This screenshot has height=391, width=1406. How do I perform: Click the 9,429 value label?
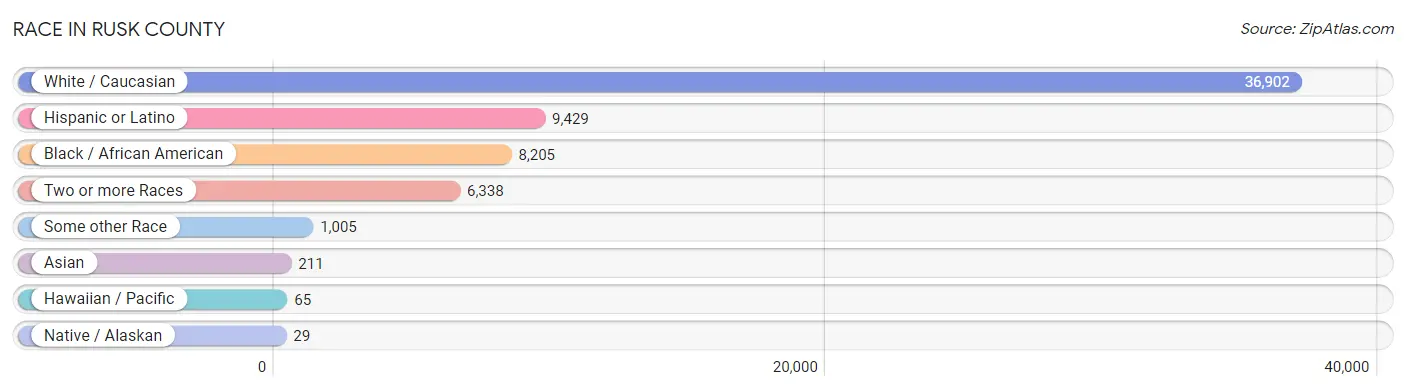pos(570,118)
